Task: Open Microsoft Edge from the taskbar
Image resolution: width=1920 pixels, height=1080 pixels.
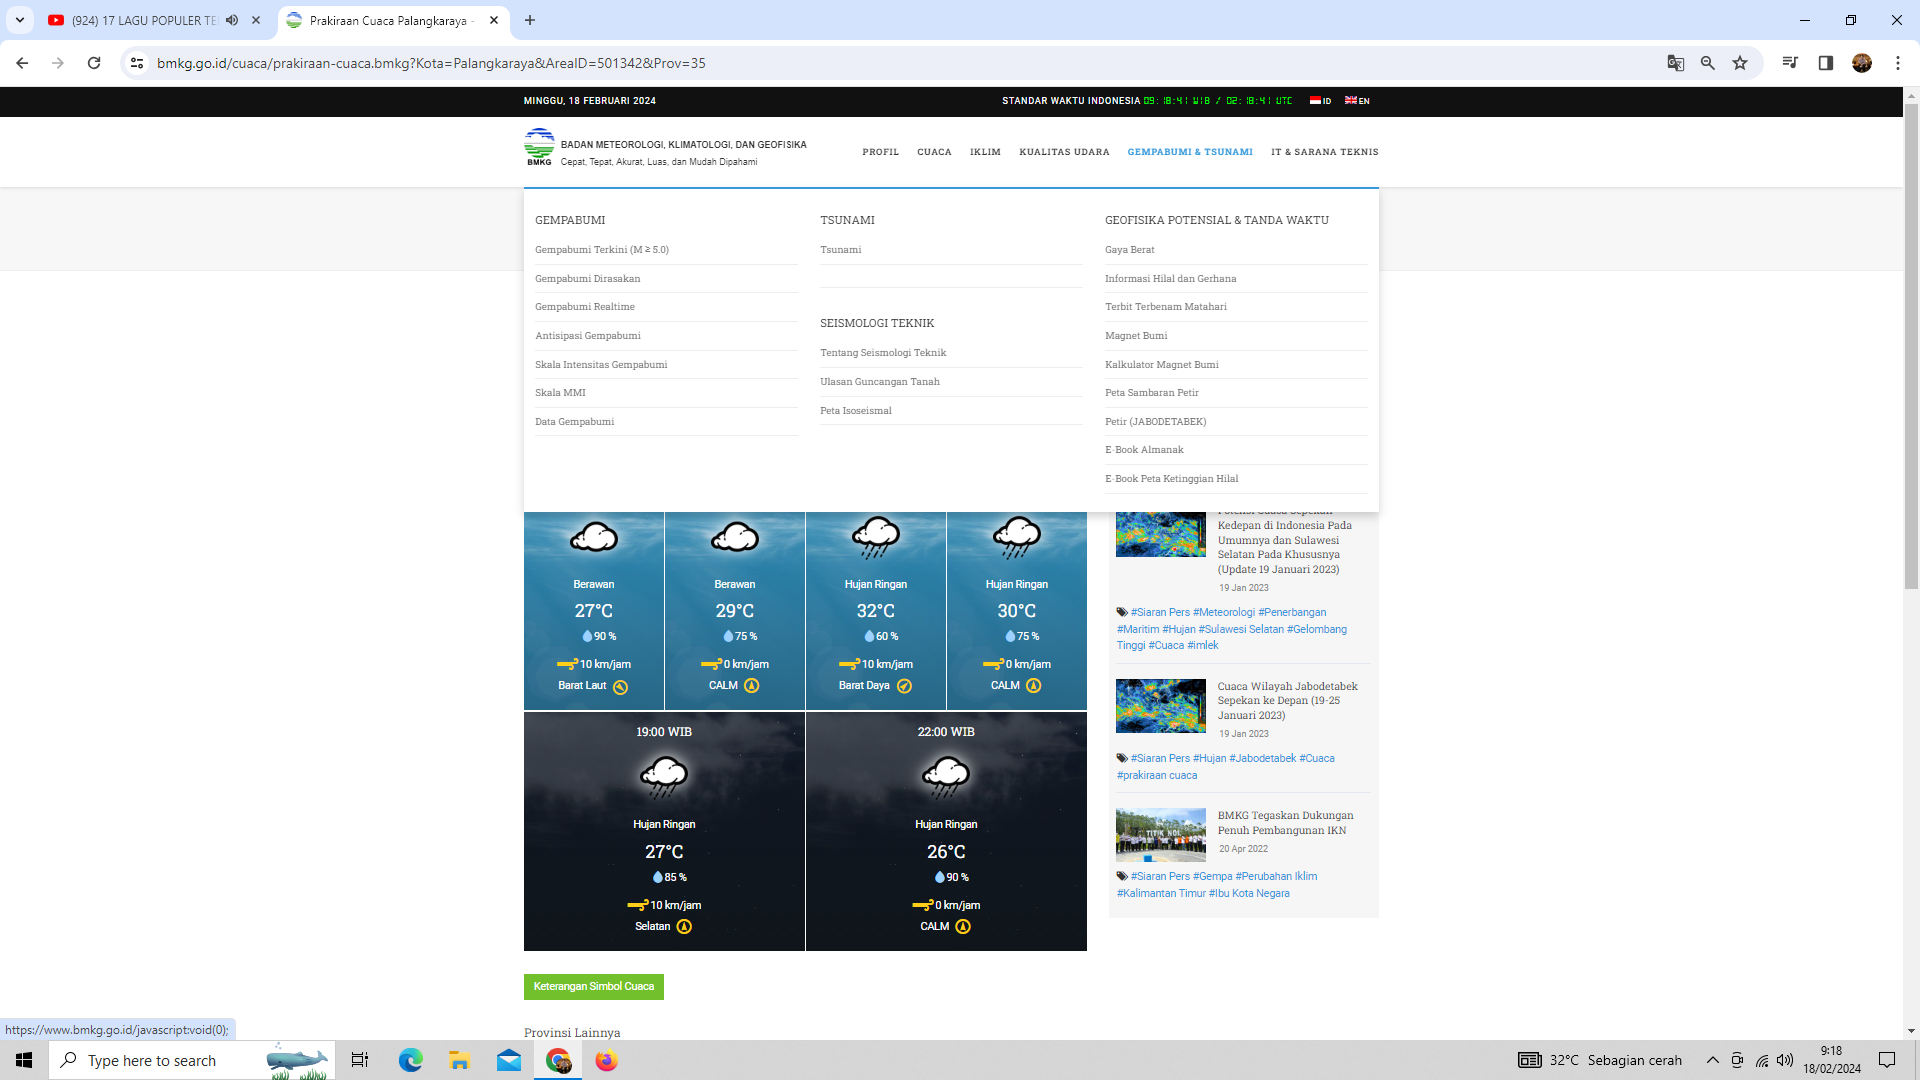Action: pyautogui.click(x=410, y=1060)
